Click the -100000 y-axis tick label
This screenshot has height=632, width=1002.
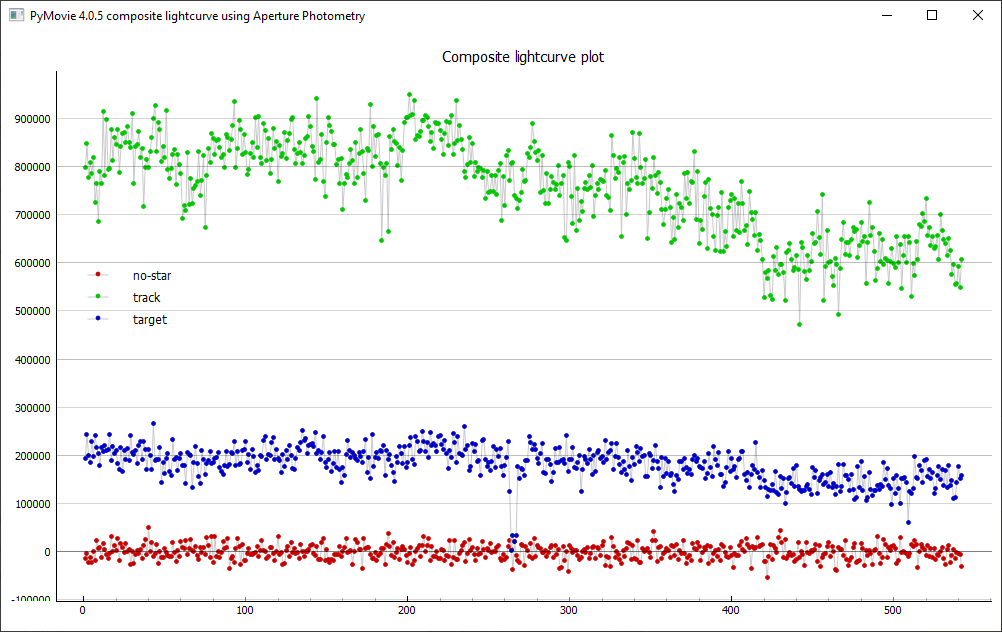[29, 600]
